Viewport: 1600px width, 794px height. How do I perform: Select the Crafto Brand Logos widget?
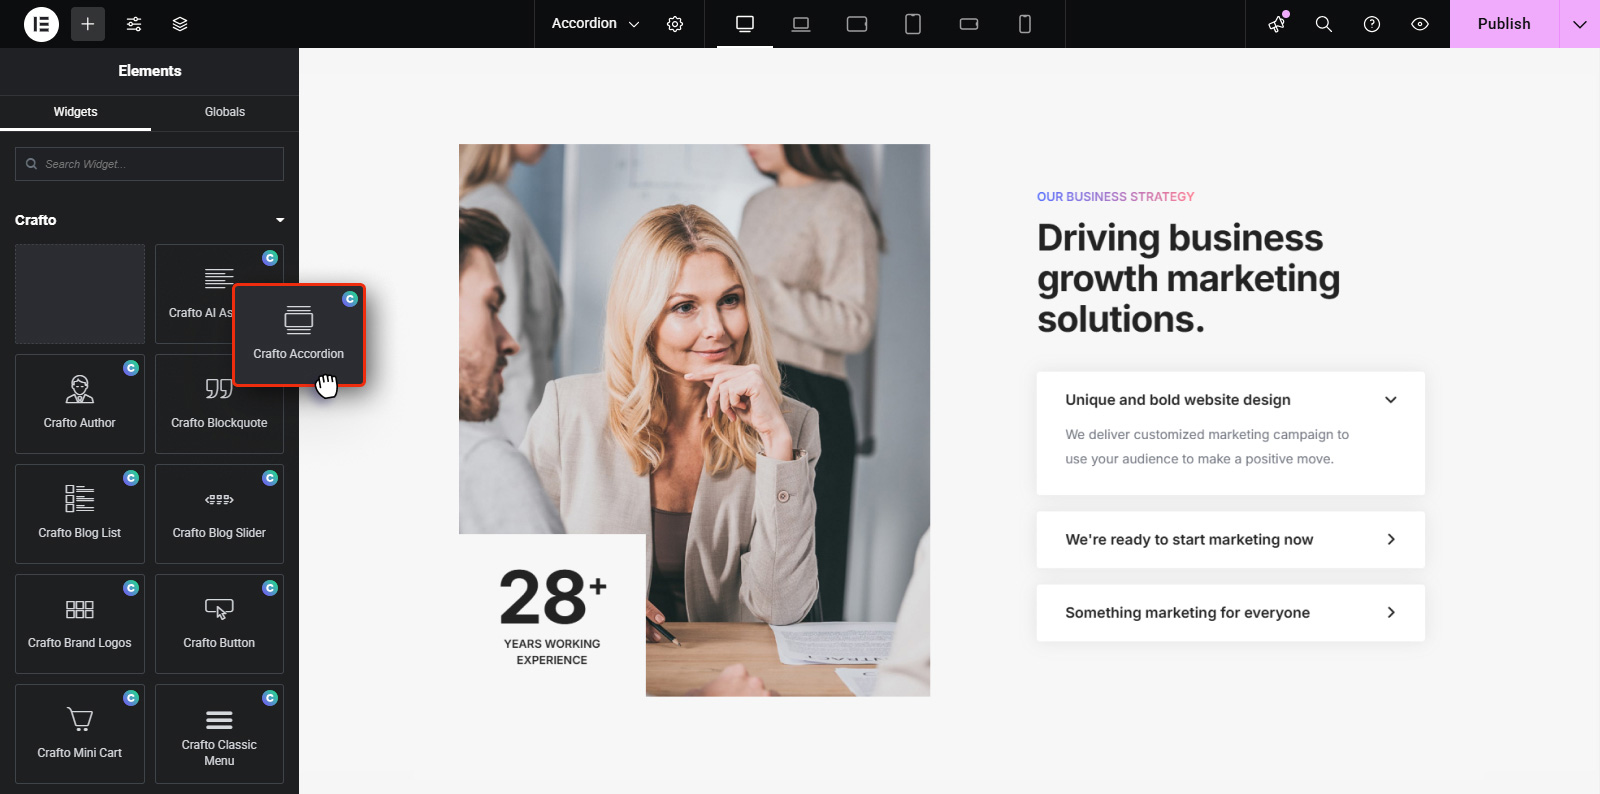[x=80, y=624]
